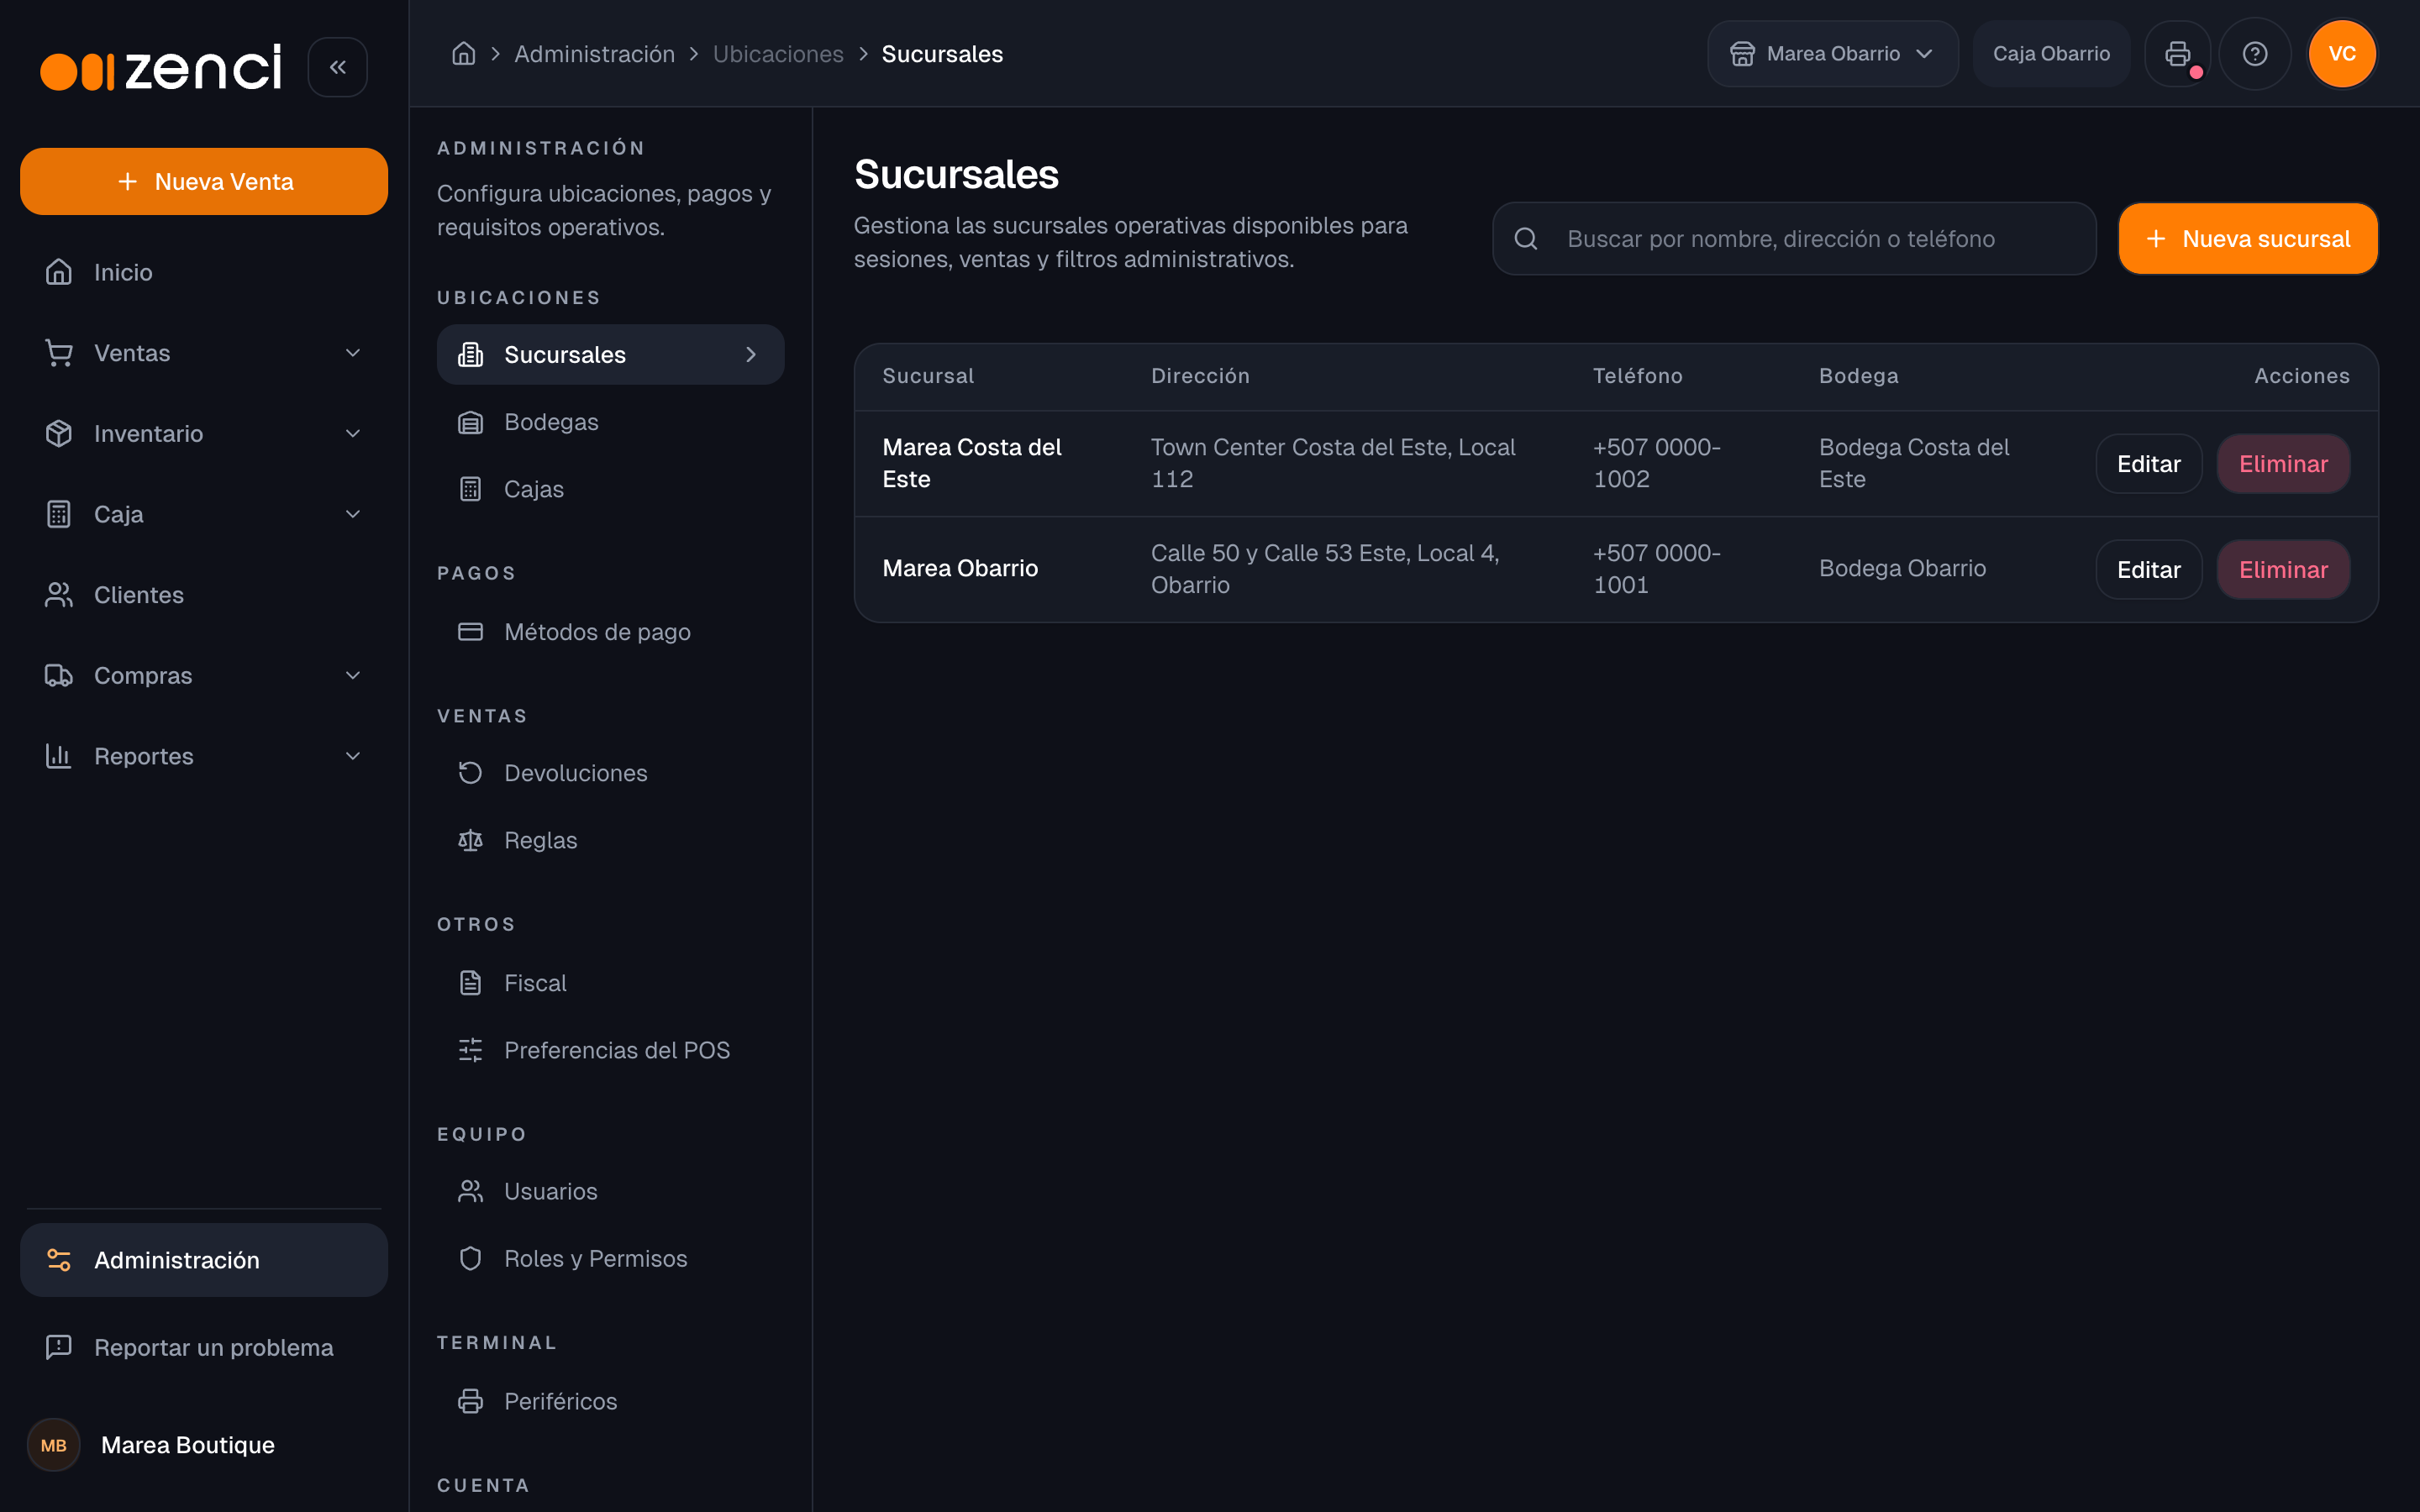
Task: Open the help question-mark icon
Action: tap(2254, 54)
